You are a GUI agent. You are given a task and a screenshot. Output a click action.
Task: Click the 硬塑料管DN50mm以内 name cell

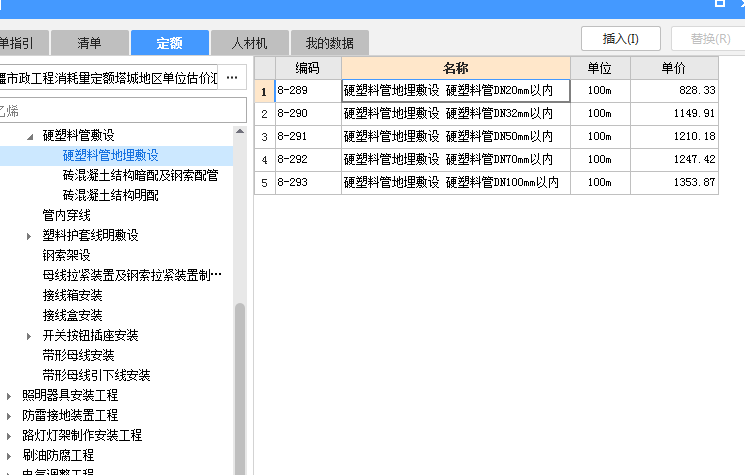click(456, 136)
